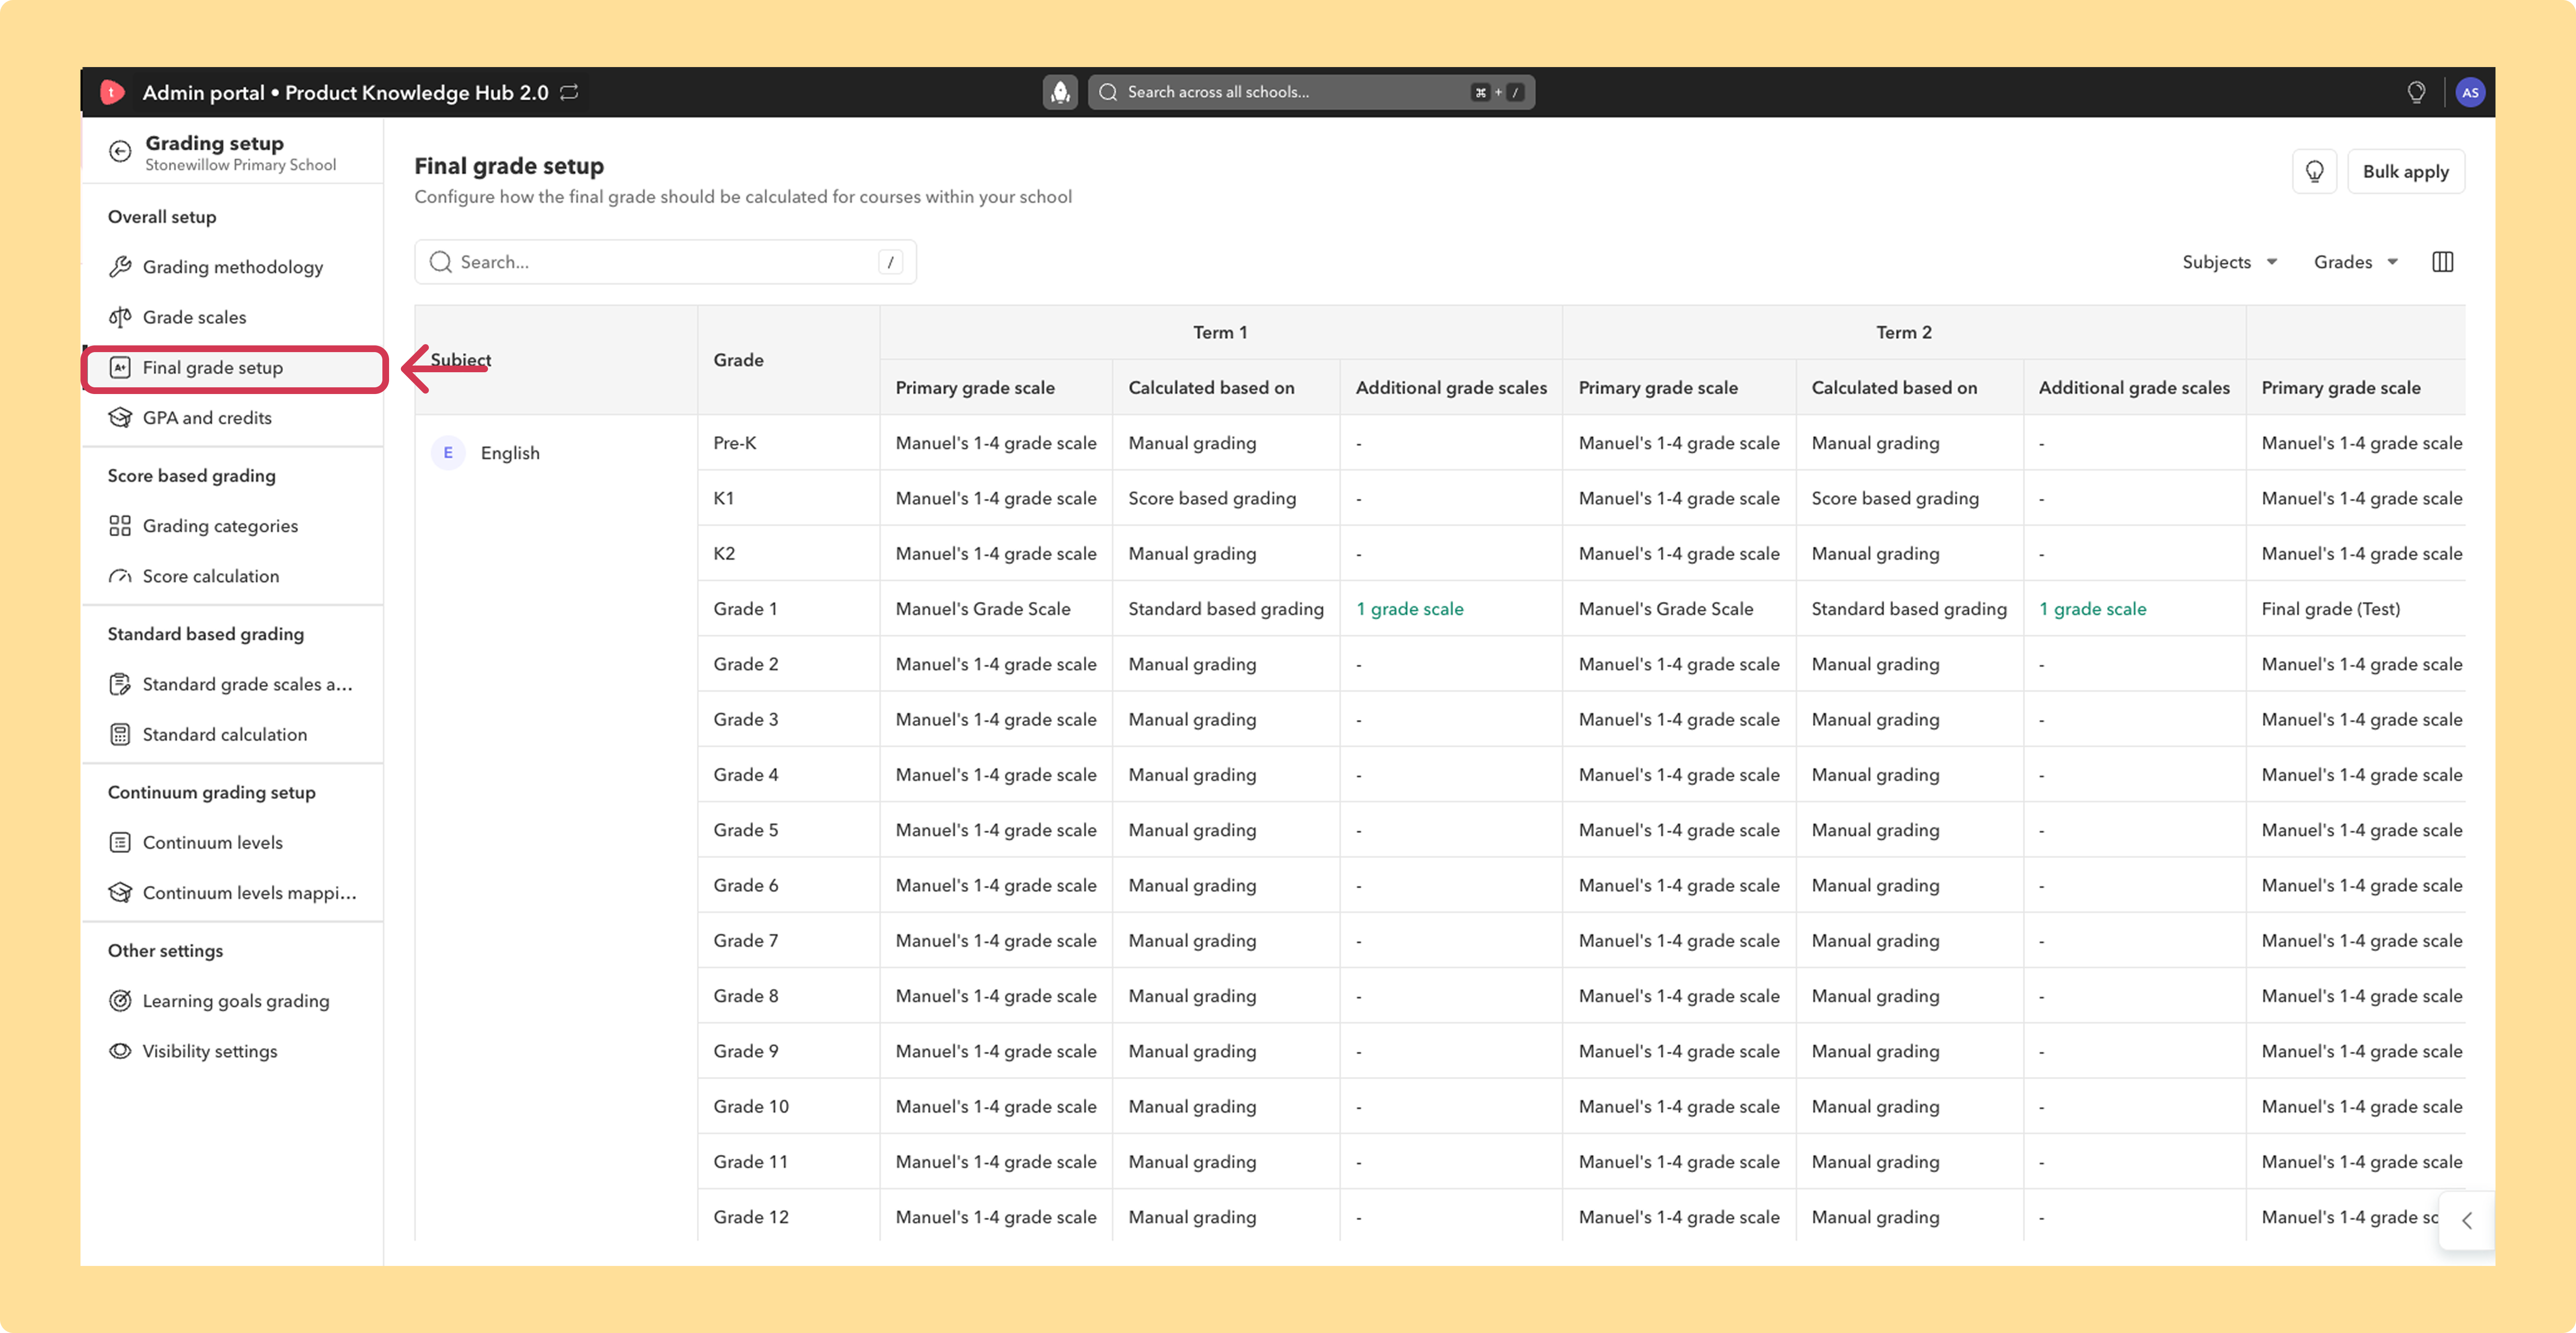2576x1333 pixels.
Task: Click the icon for Standard grade scales
Action: 120,684
